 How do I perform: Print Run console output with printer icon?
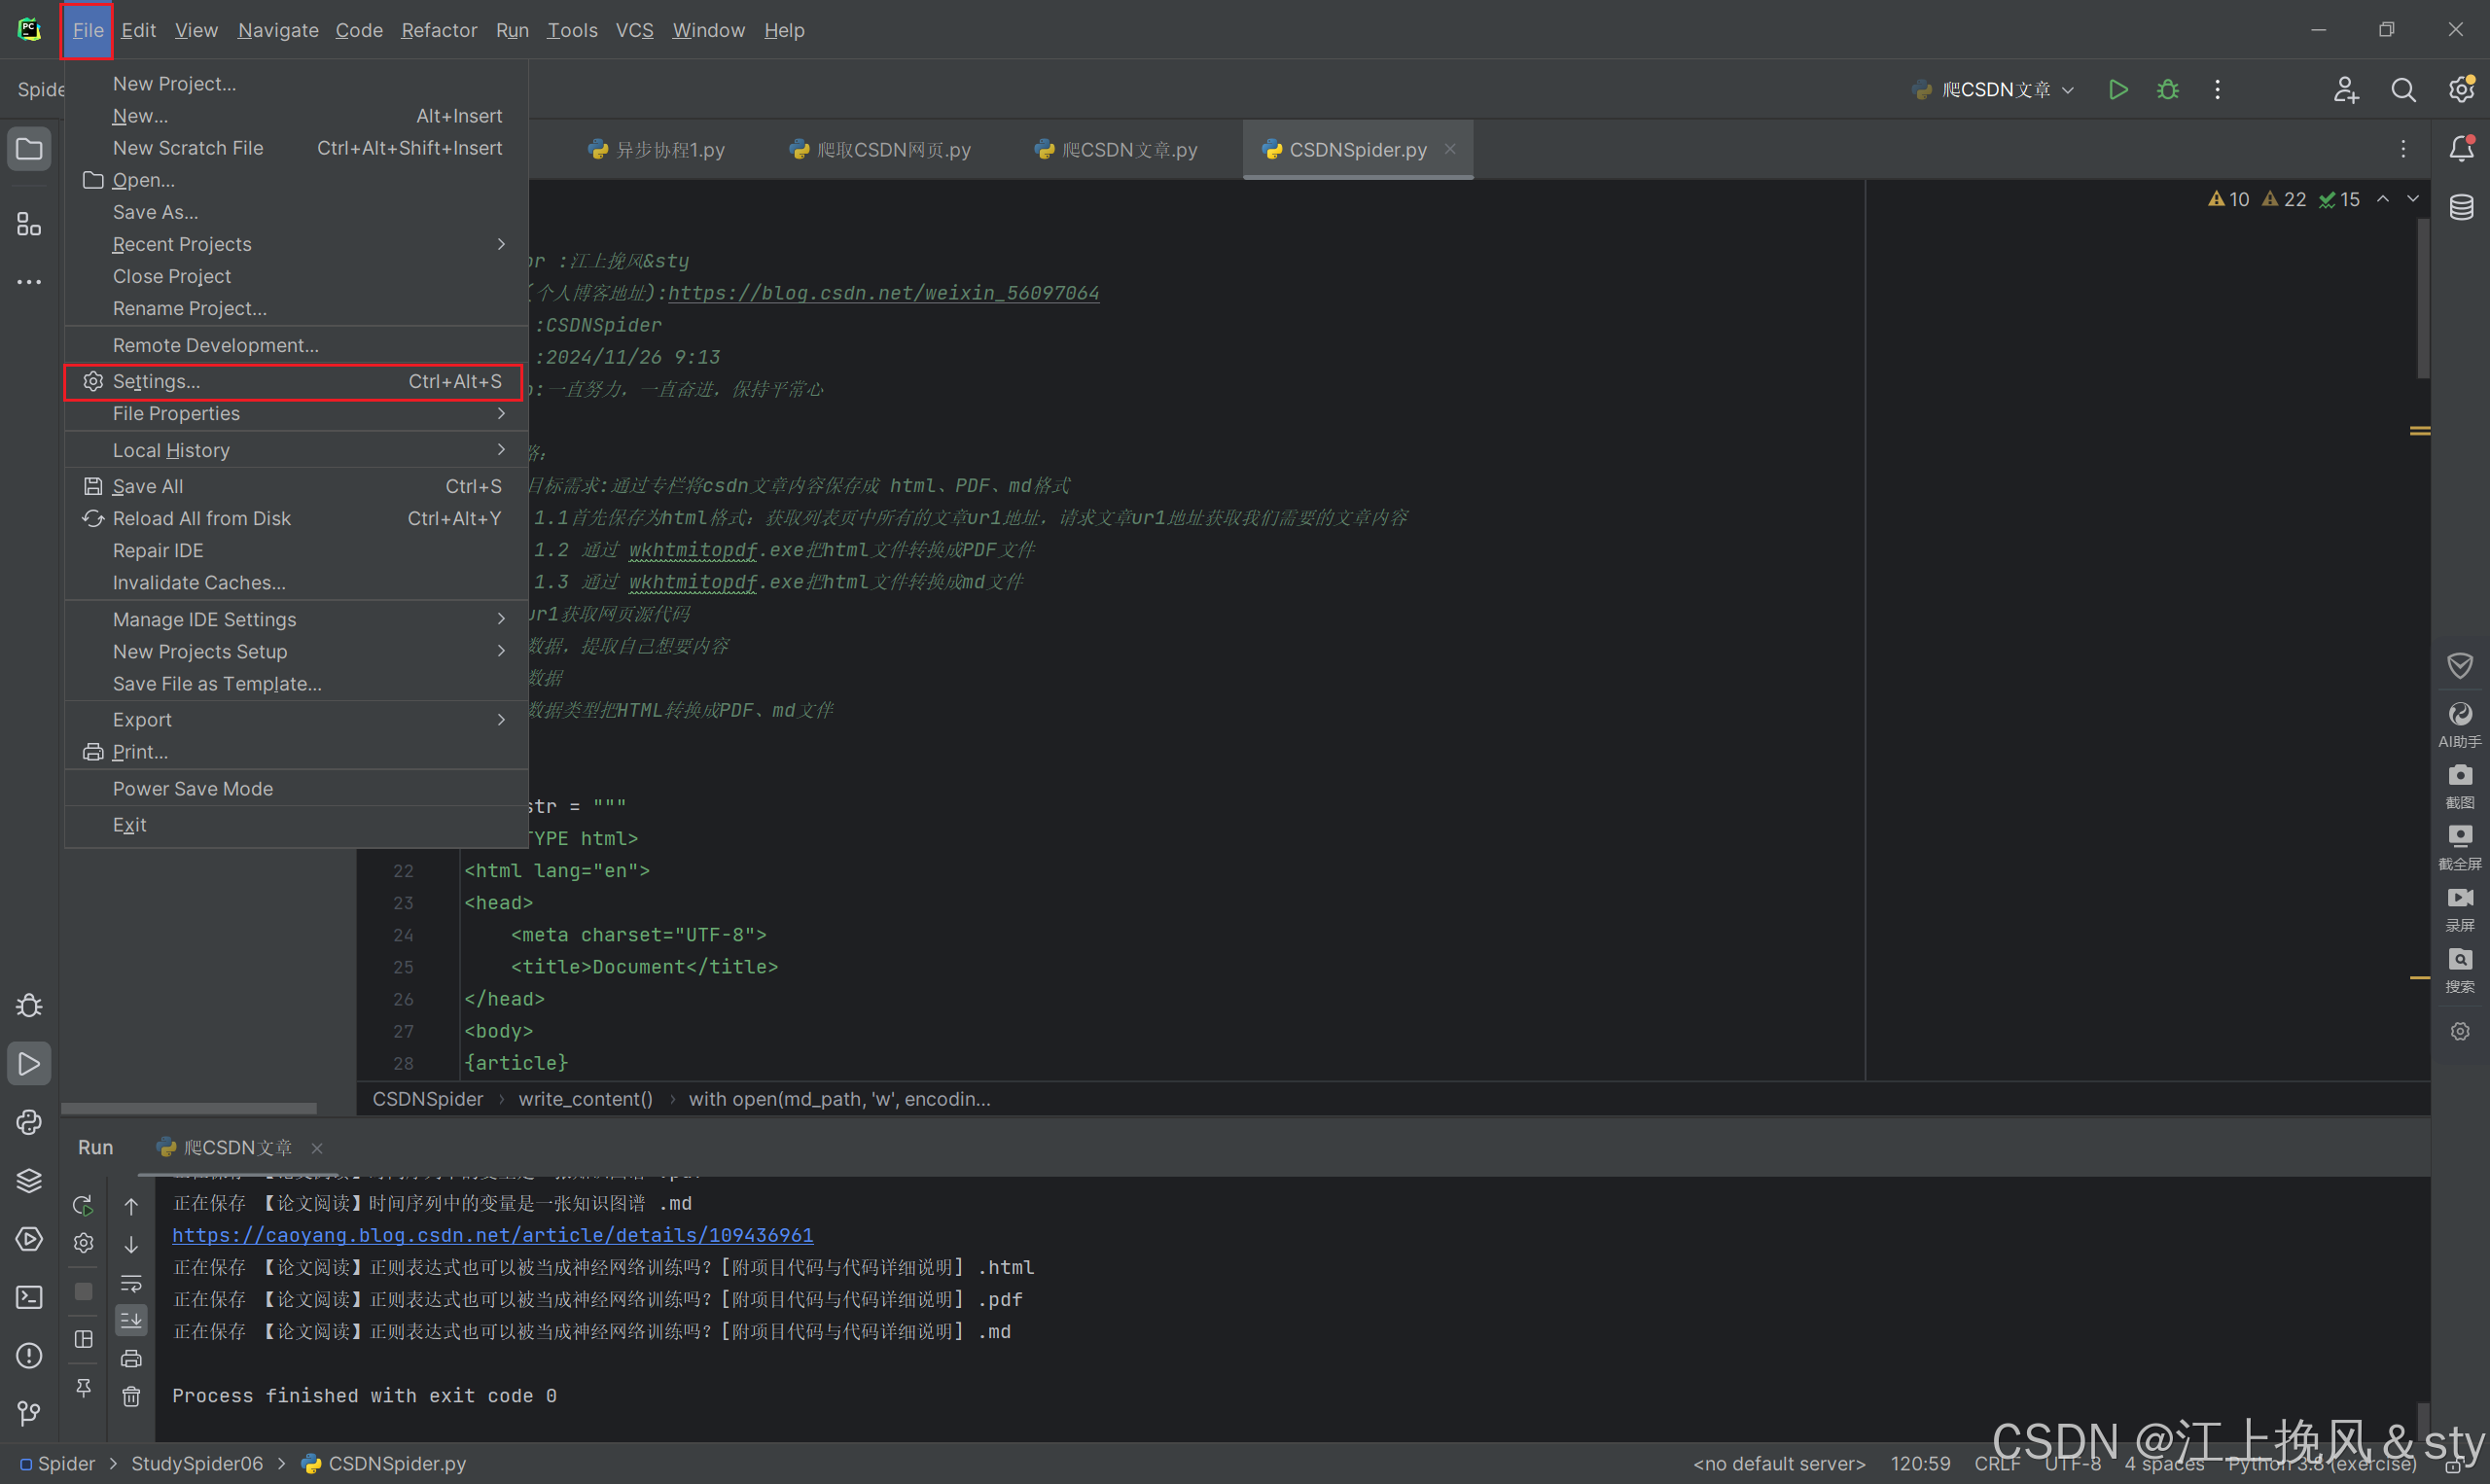[x=131, y=1358]
